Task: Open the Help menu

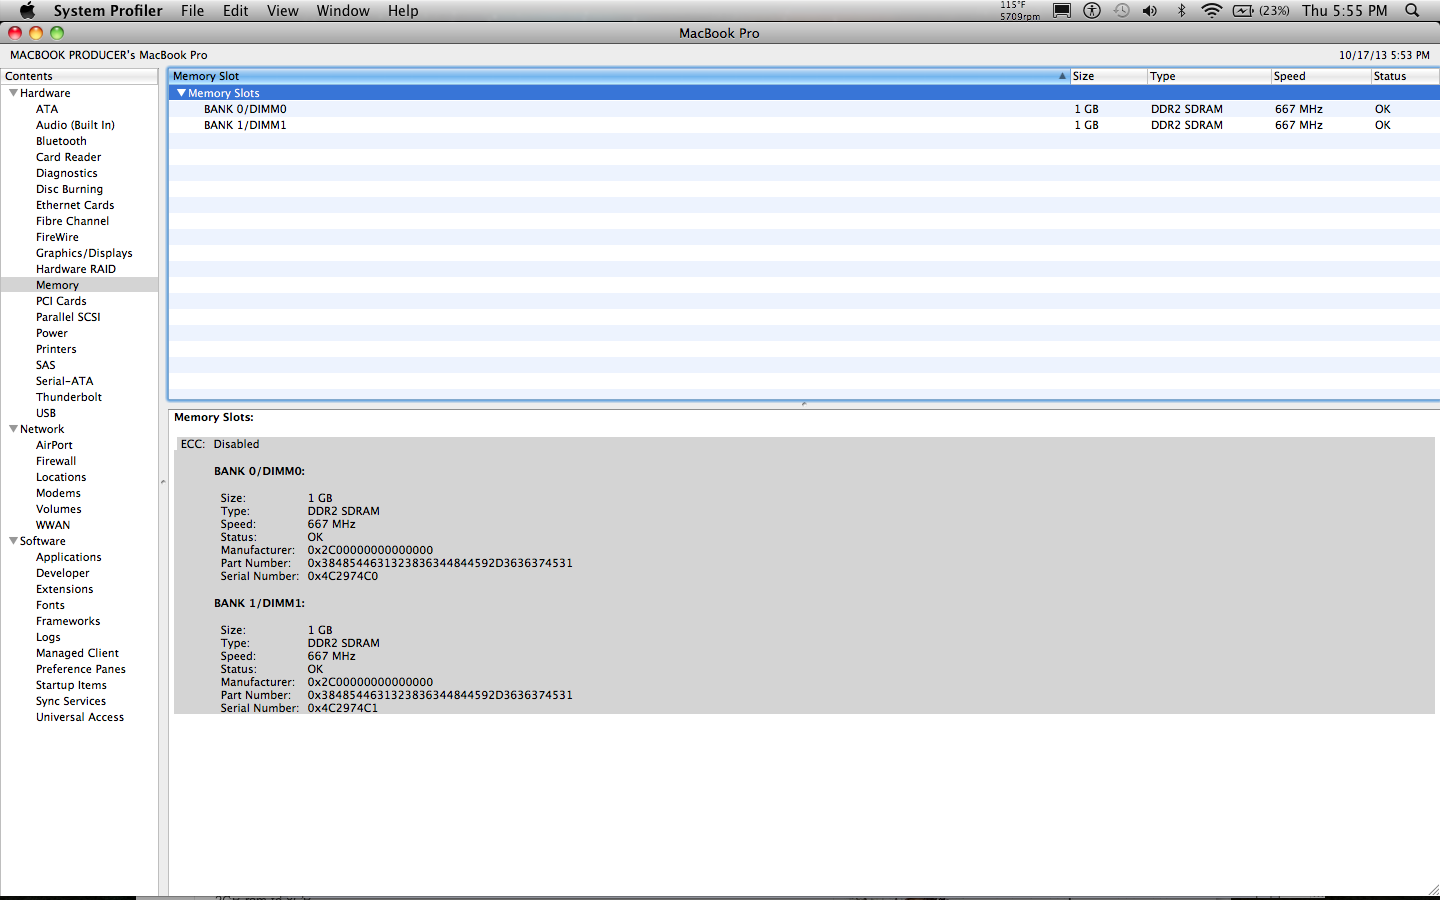Action: [403, 11]
